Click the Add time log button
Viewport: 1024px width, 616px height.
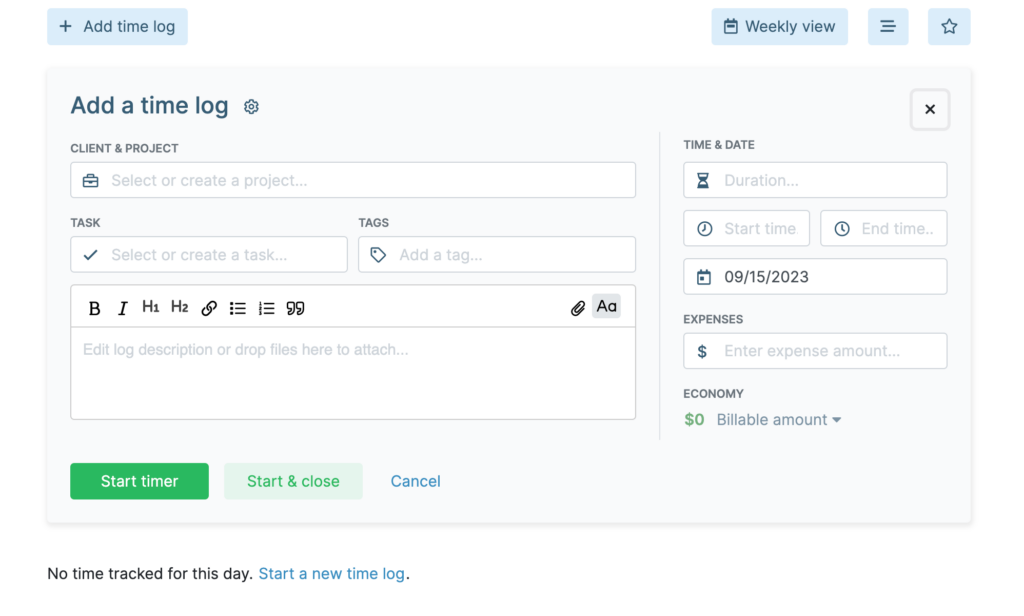coord(117,27)
